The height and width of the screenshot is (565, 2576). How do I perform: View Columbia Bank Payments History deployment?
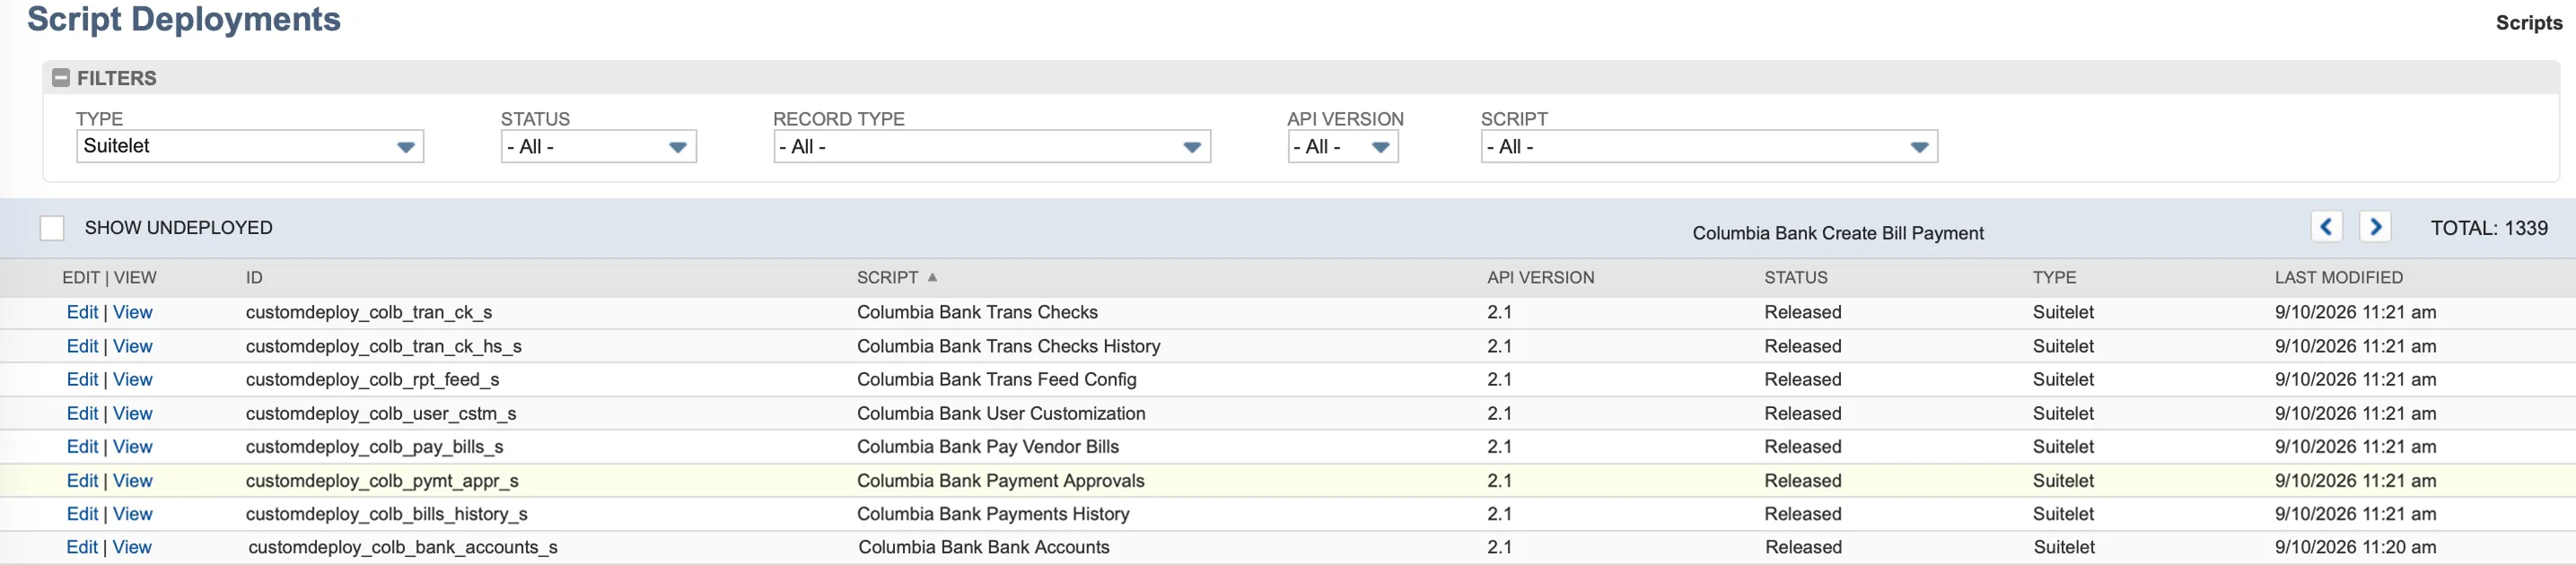coord(133,513)
